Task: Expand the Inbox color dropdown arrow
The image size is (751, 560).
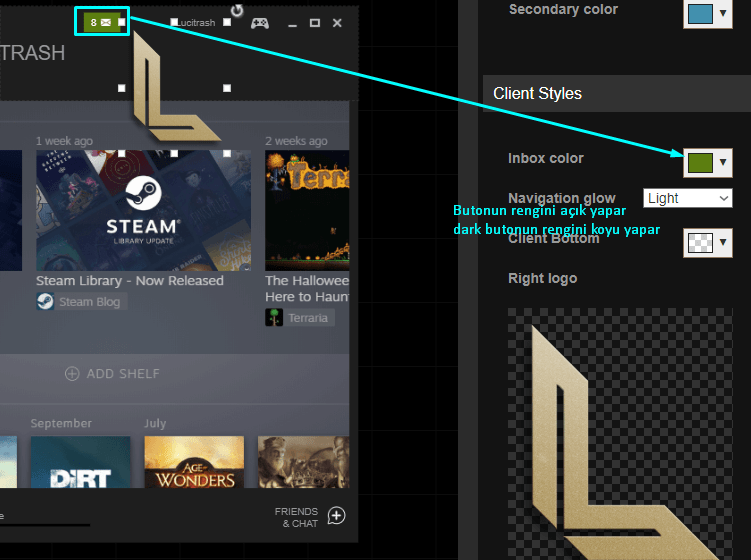Action: click(x=723, y=162)
